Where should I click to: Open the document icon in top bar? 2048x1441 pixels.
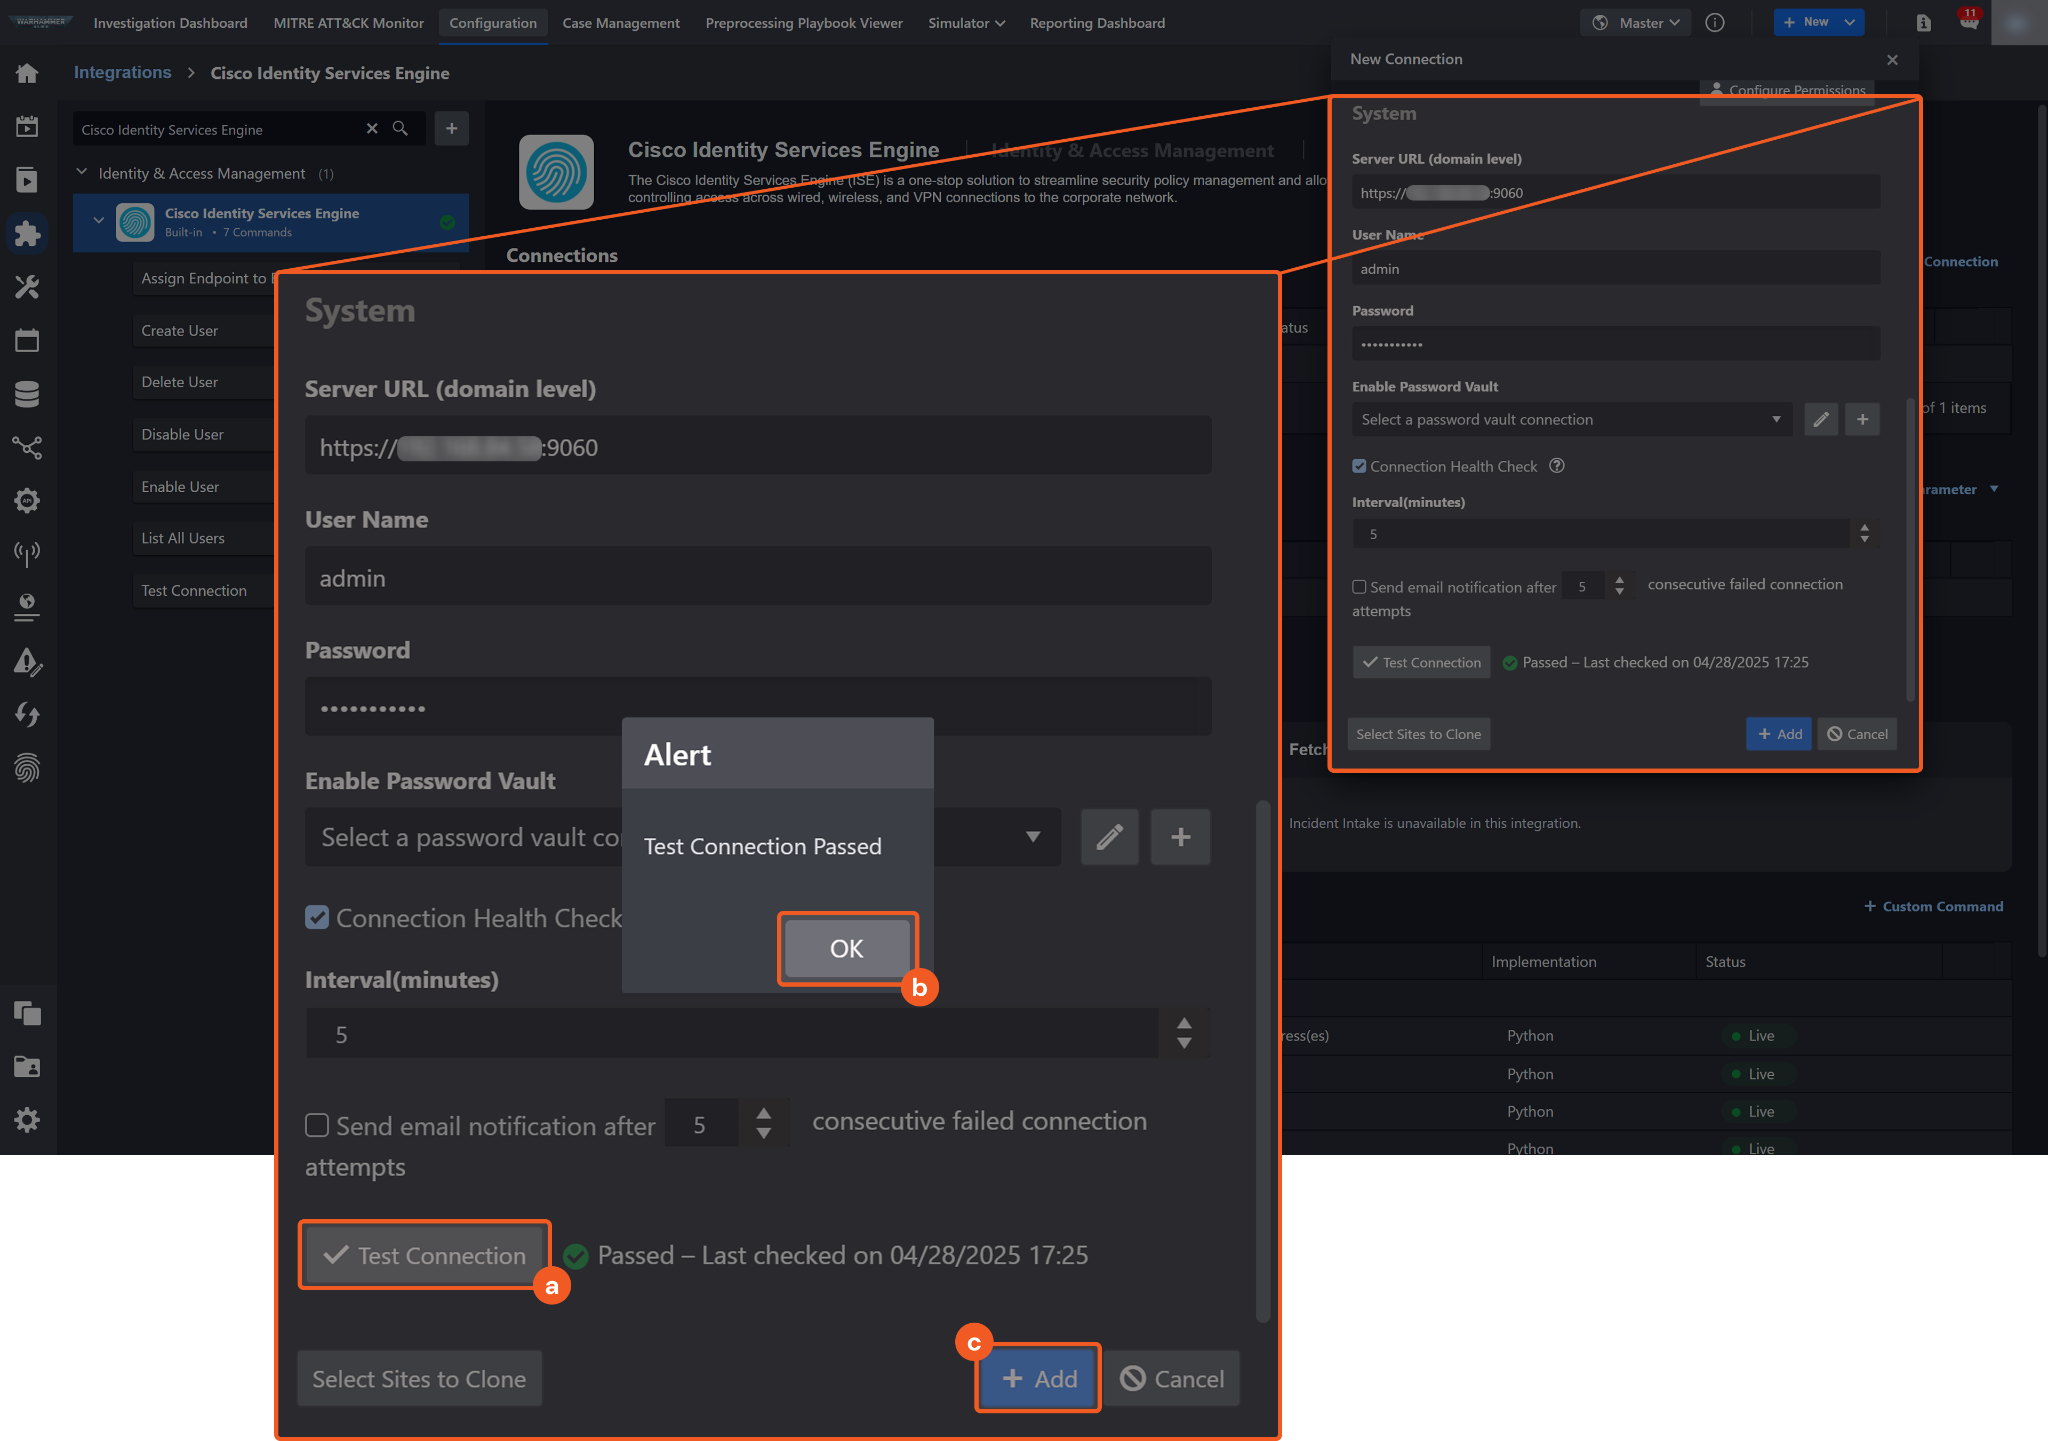(x=1923, y=22)
